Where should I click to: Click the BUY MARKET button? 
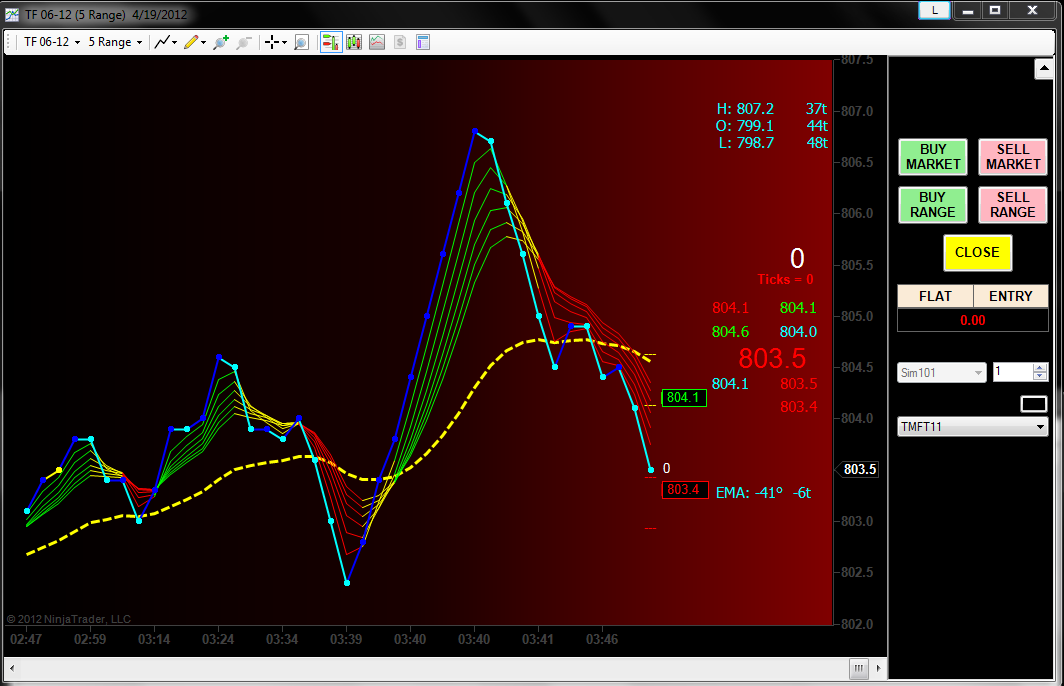[x=933, y=157]
